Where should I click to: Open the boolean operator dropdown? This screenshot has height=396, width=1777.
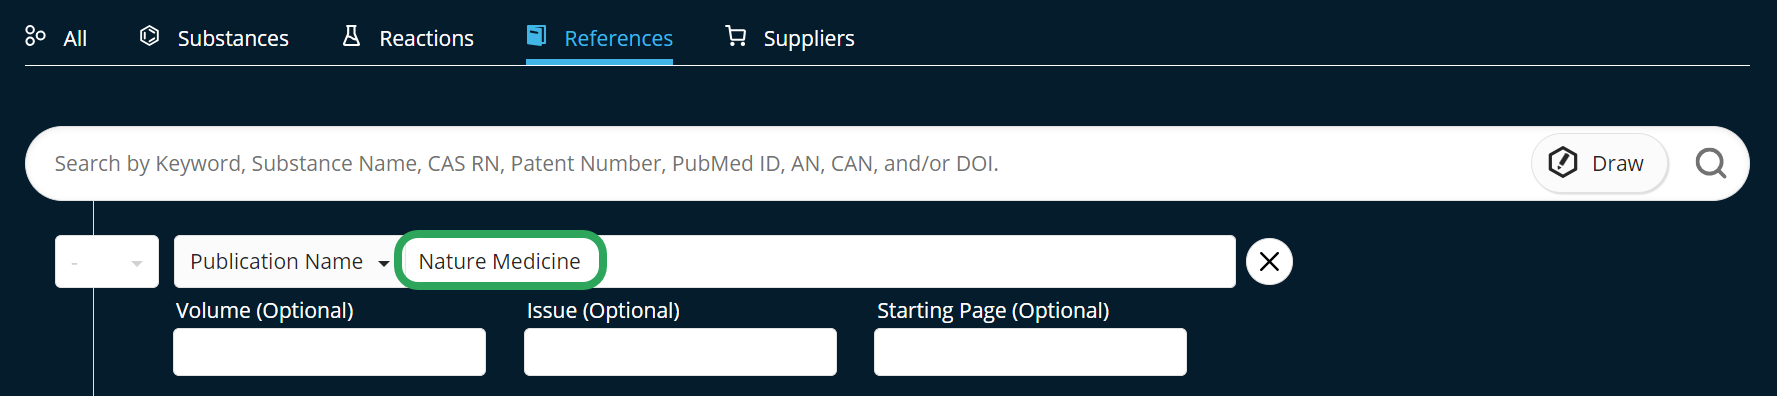click(107, 261)
